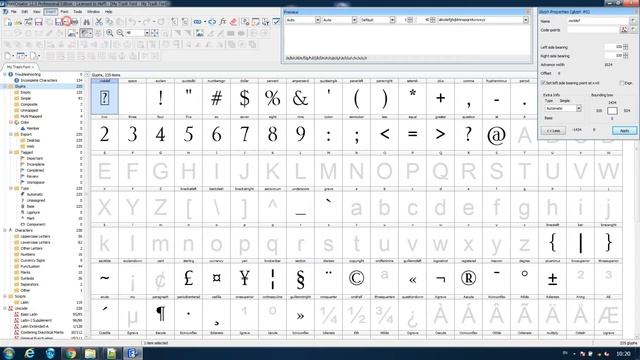The image size is (640, 360).
Task: Click the zoom-to-fit icon after zoom box
Action: pos(155,33)
